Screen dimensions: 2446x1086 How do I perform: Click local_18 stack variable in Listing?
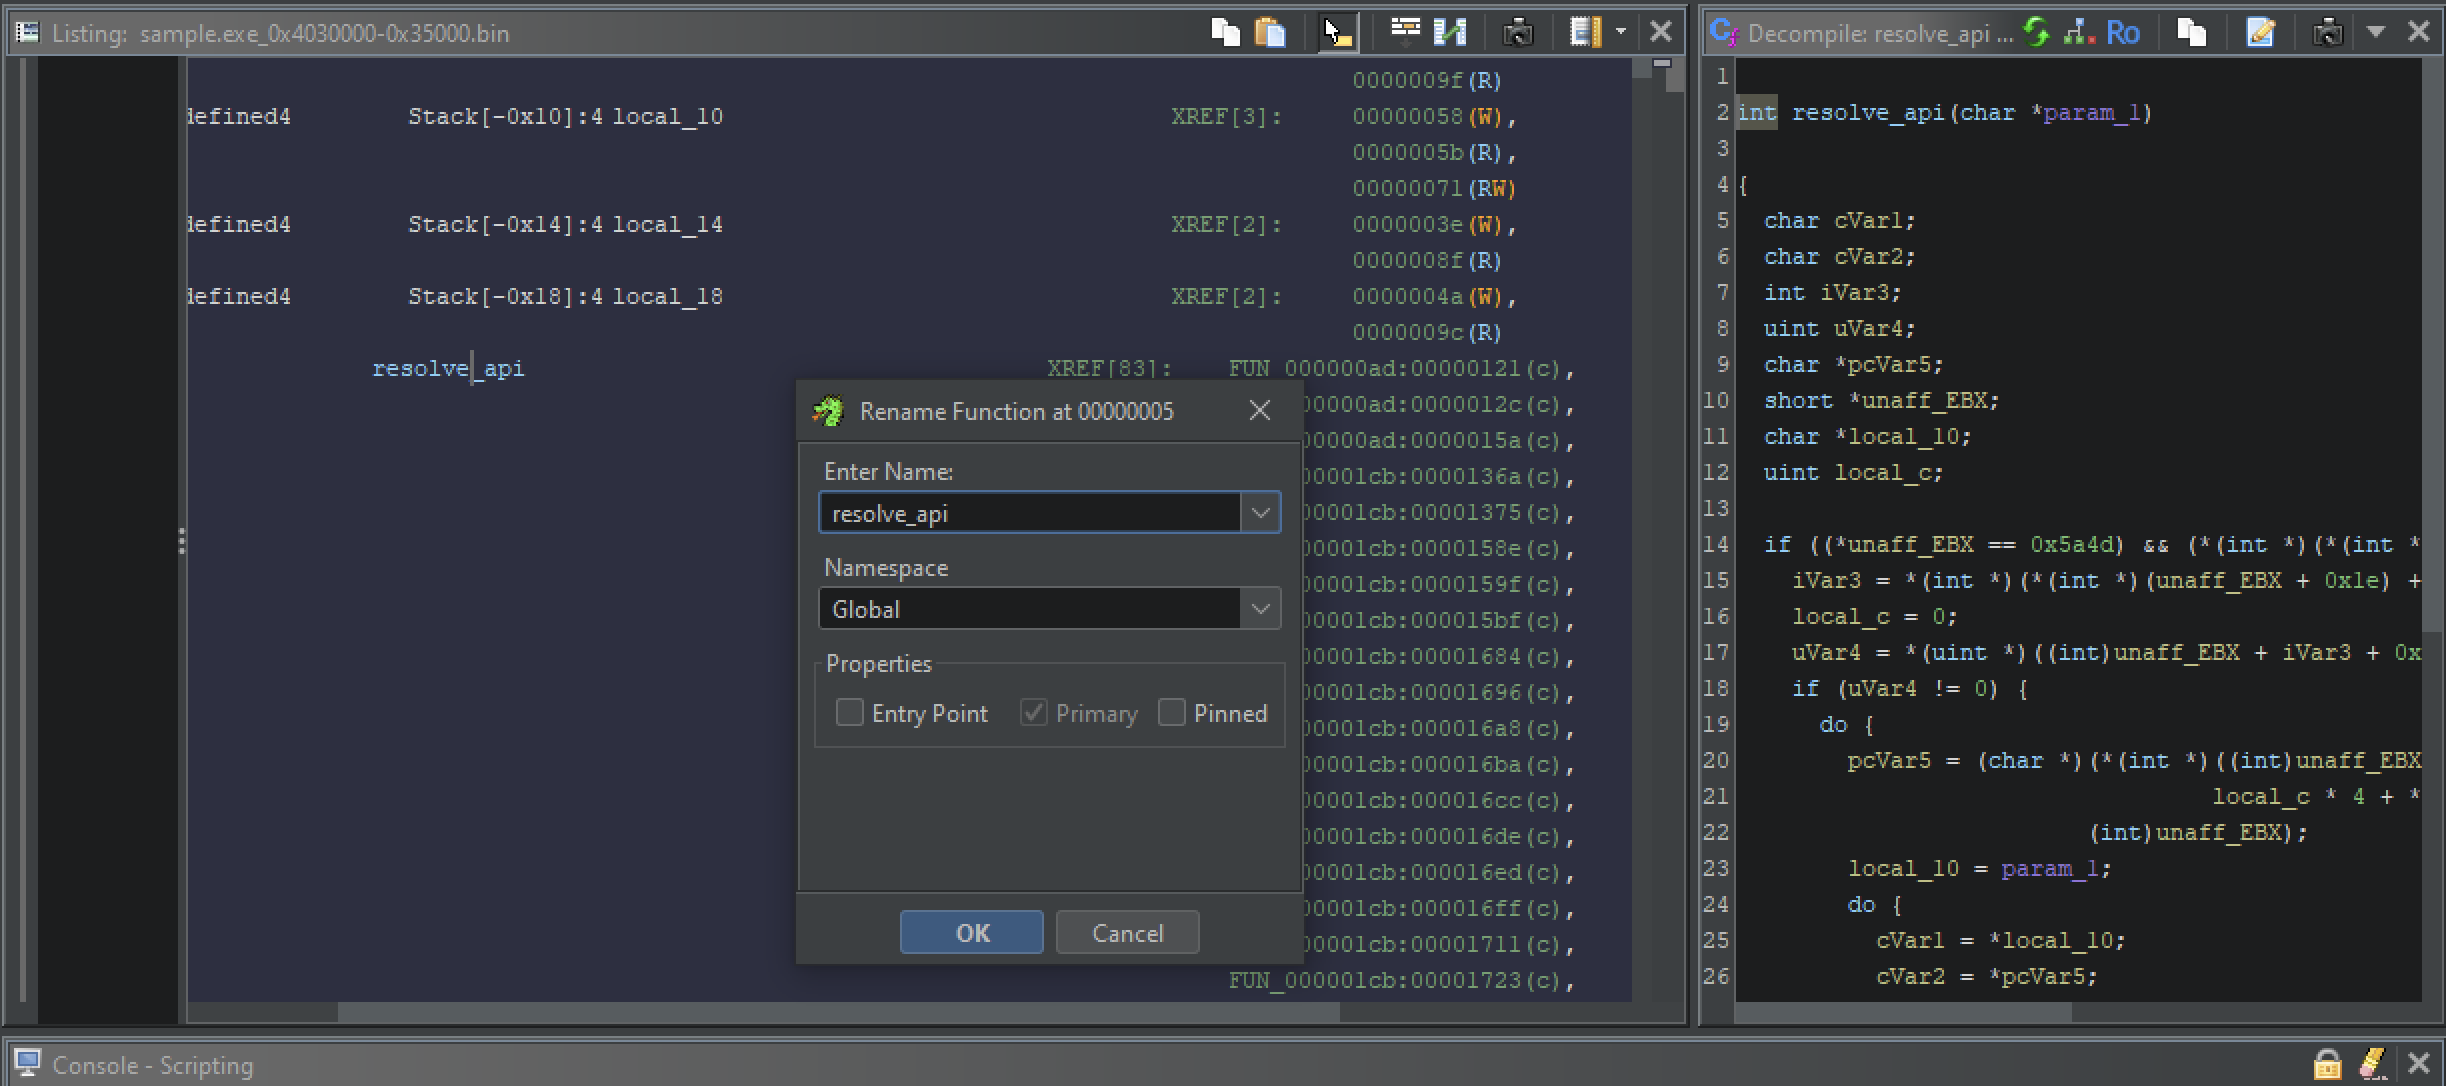[667, 296]
